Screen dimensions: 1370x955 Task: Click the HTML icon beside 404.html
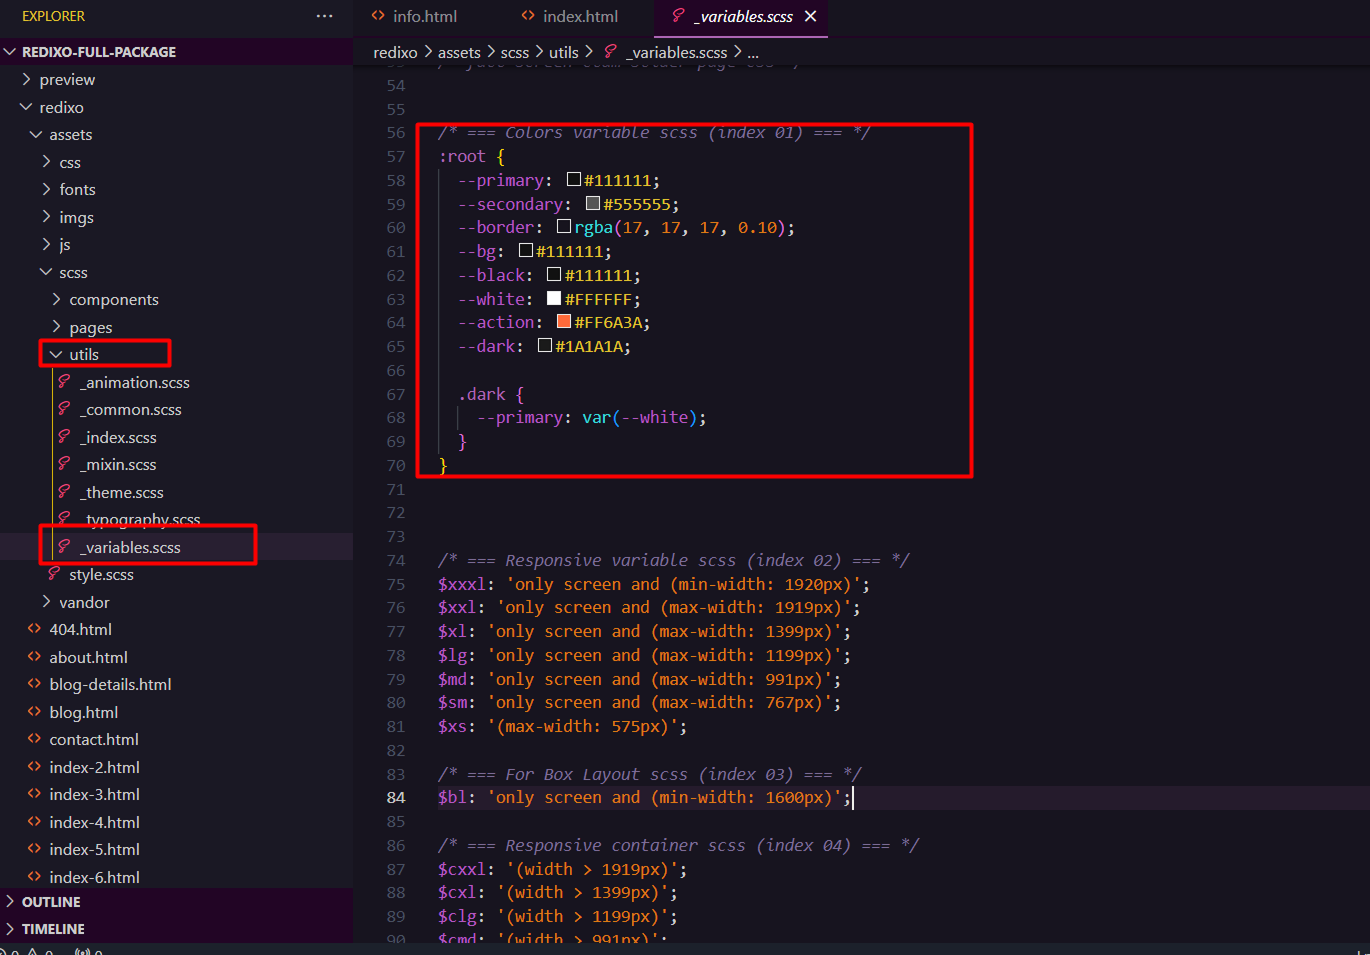click(x=34, y=629)
